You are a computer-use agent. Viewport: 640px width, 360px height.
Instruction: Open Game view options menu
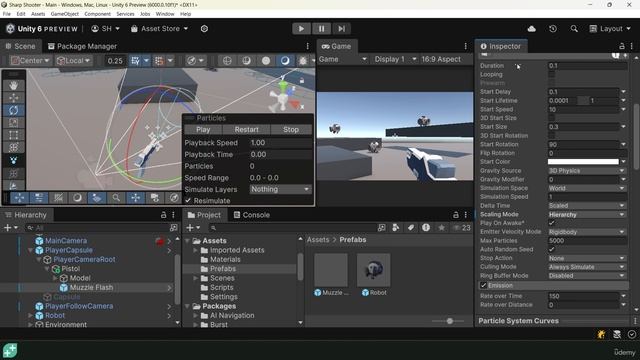point(465,46)
